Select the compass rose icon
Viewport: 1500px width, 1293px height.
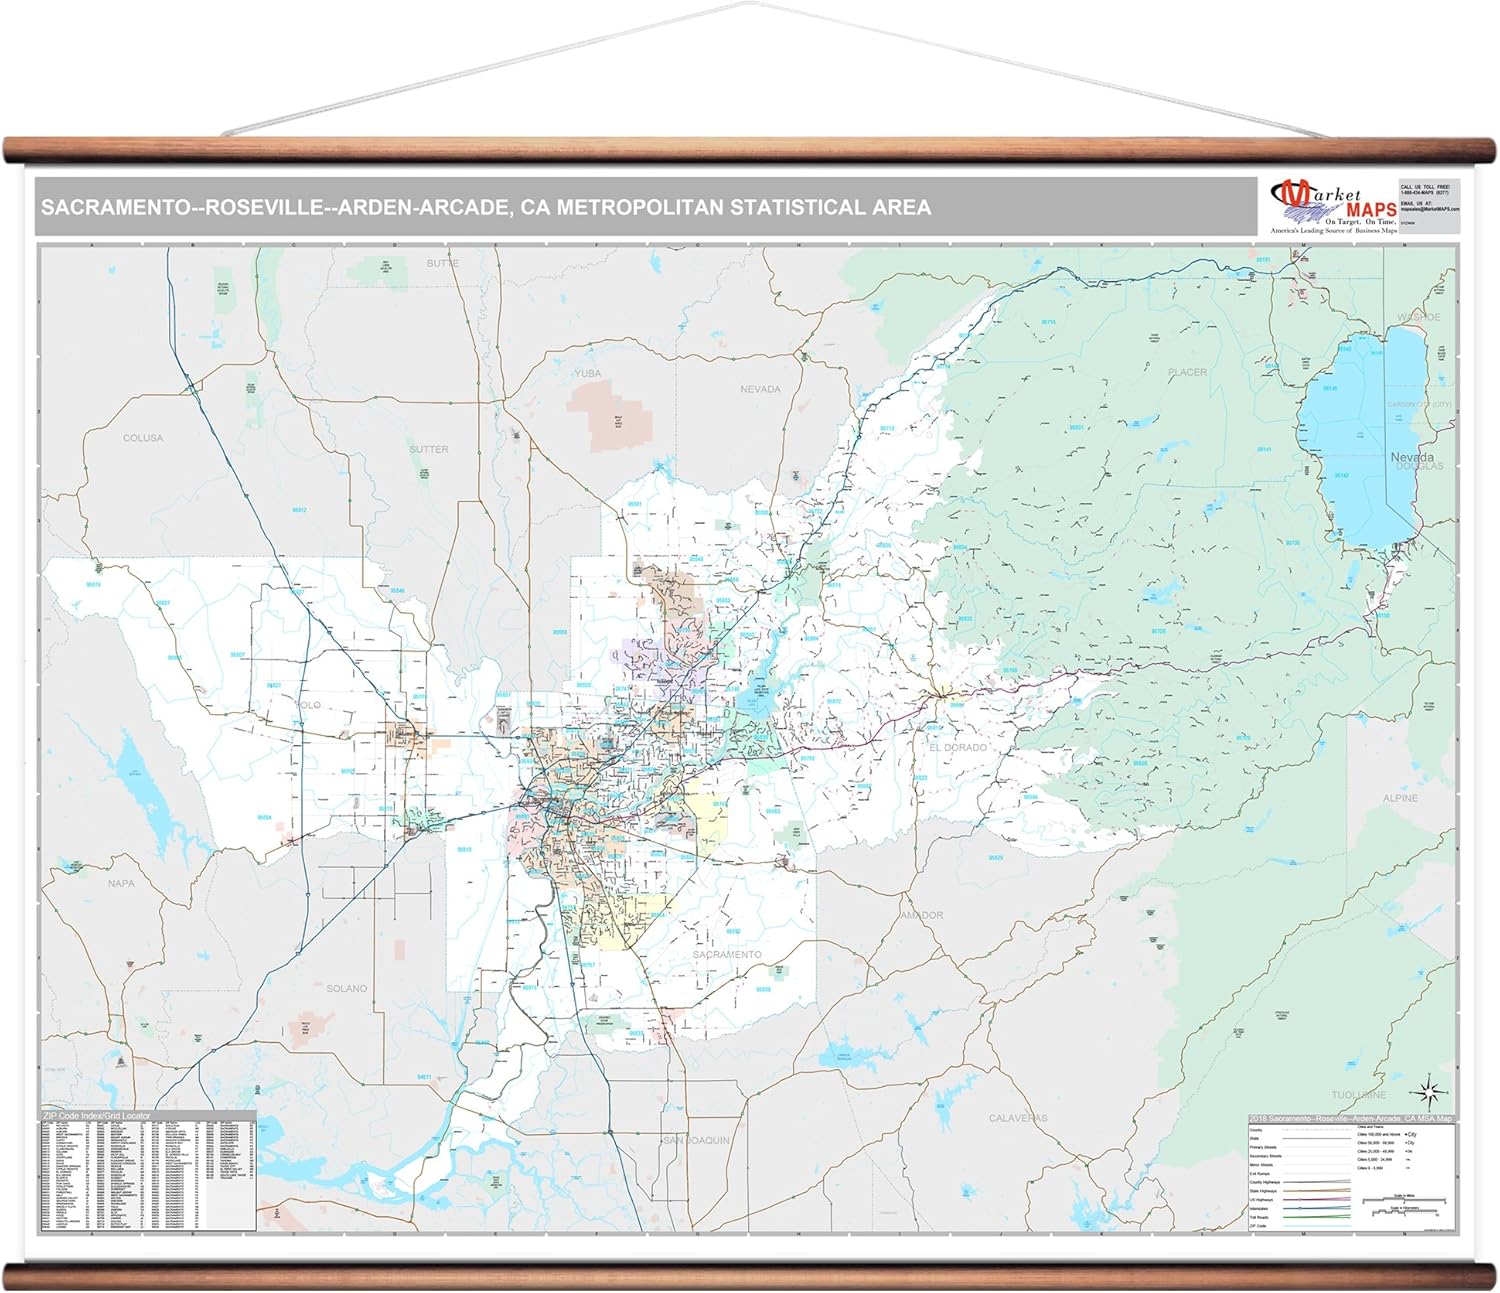point(1428,1095)
